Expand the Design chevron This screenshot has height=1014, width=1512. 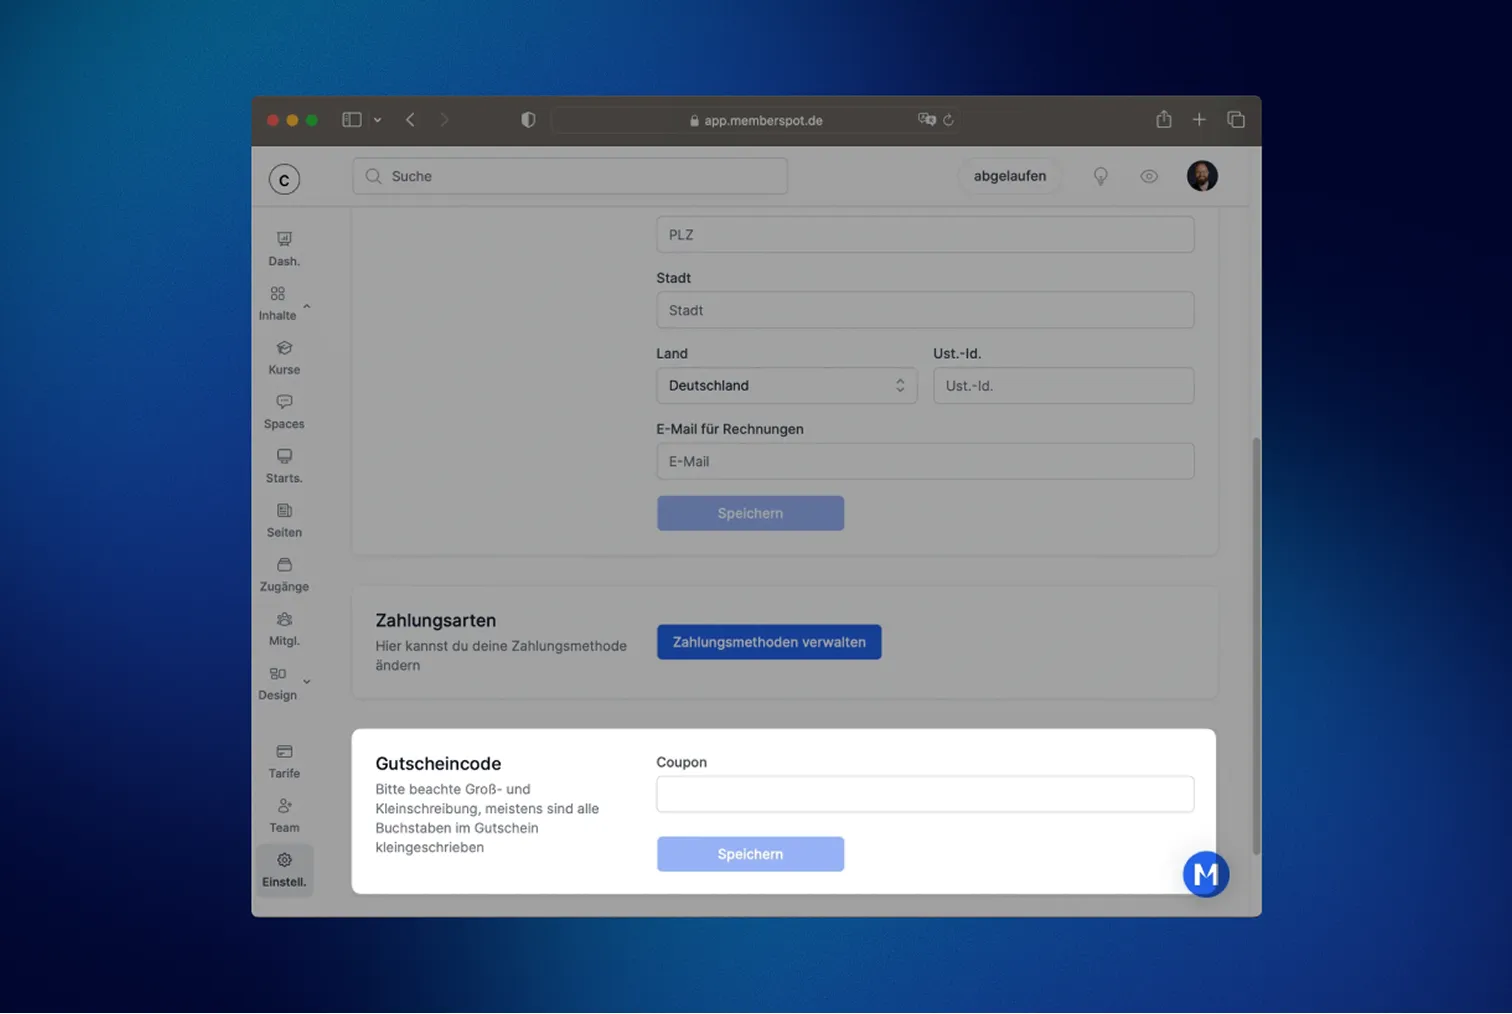[307, 682]
